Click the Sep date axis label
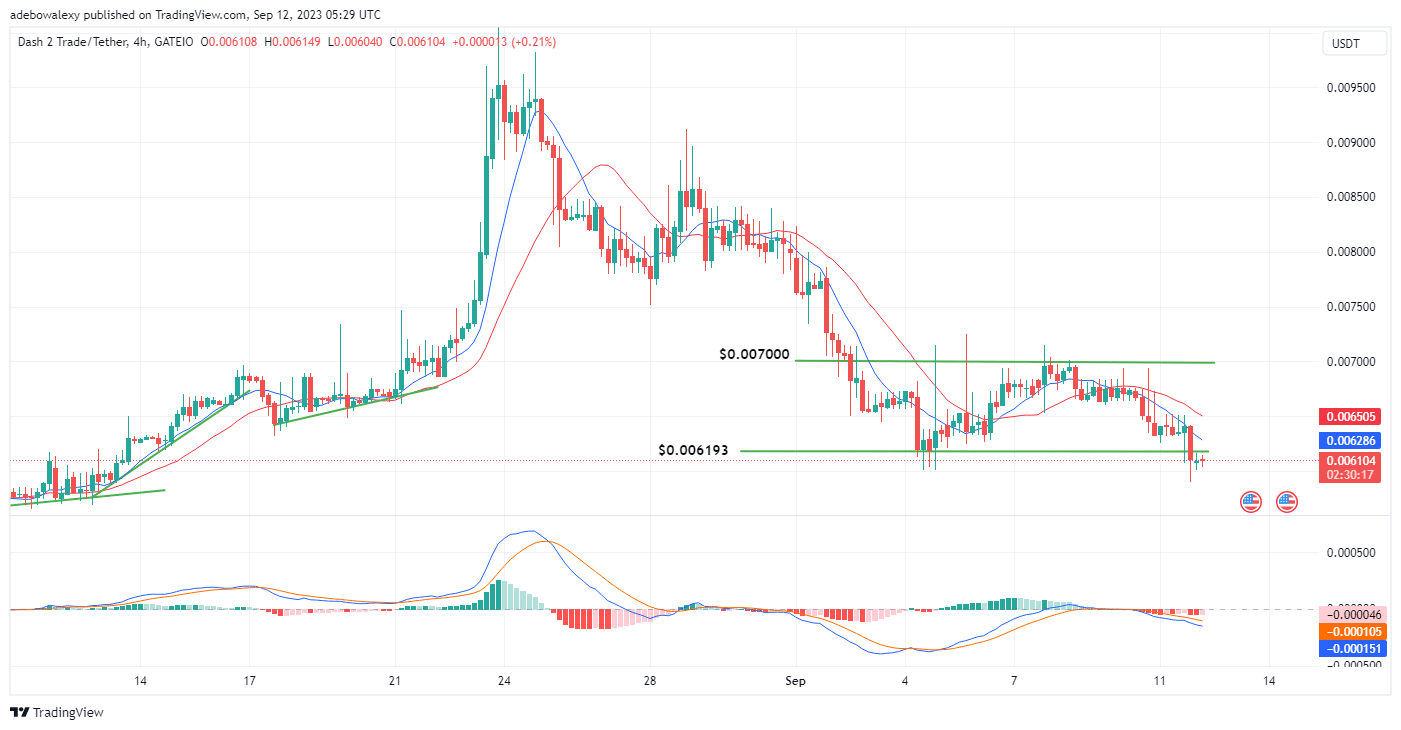This screenshot has width=1401, height=730. click(795, 681)
